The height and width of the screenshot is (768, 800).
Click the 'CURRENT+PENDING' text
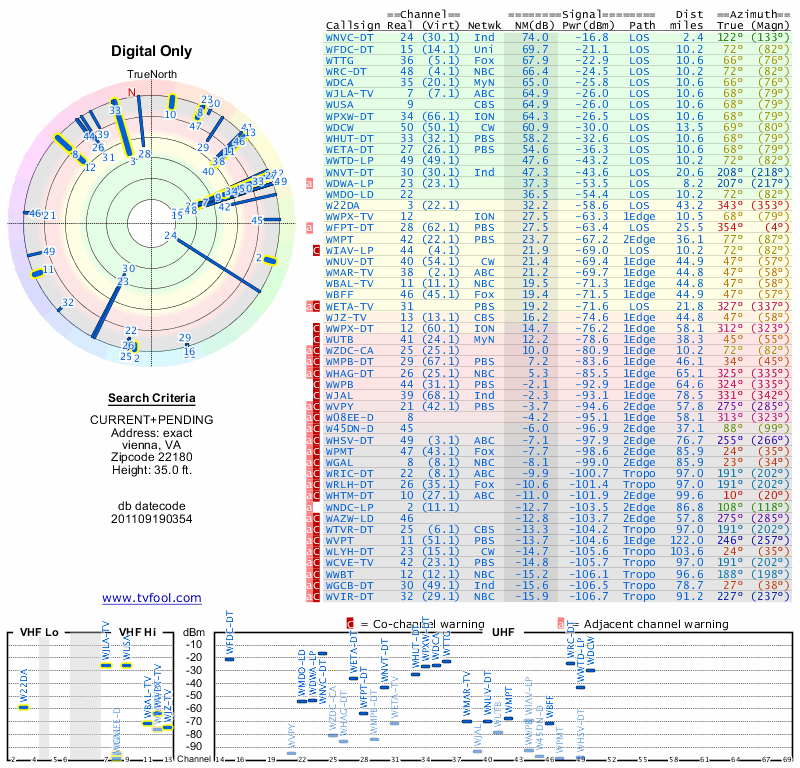(x=152, y=420)
